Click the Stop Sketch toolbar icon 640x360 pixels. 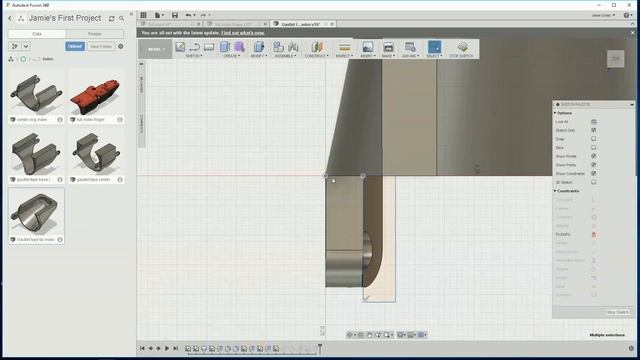point(462,47)
